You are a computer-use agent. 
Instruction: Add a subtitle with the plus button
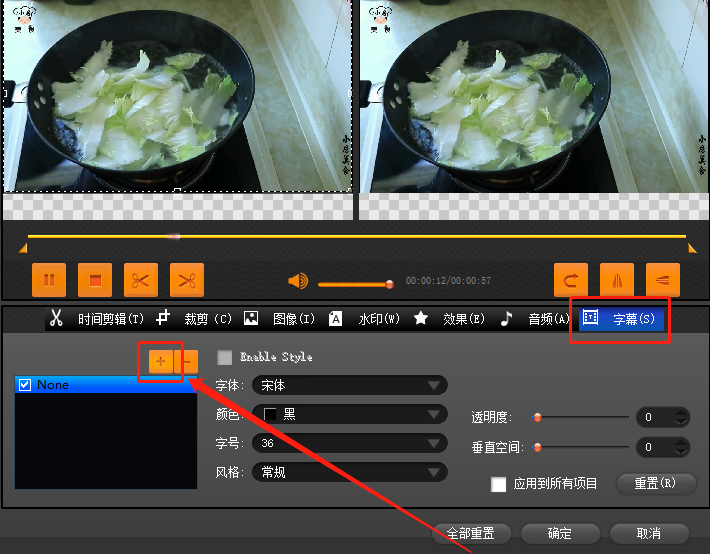(161, 361)
